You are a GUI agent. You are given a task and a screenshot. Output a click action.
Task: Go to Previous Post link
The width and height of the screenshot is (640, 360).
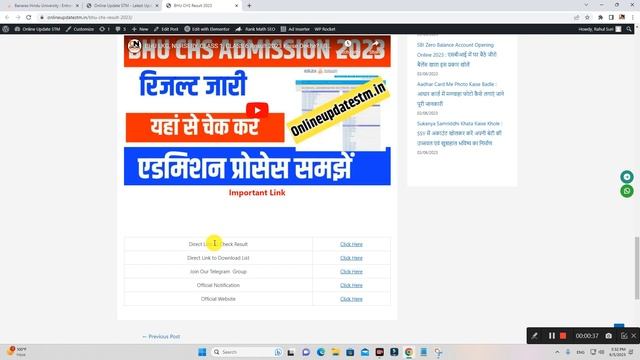(161, 336)
